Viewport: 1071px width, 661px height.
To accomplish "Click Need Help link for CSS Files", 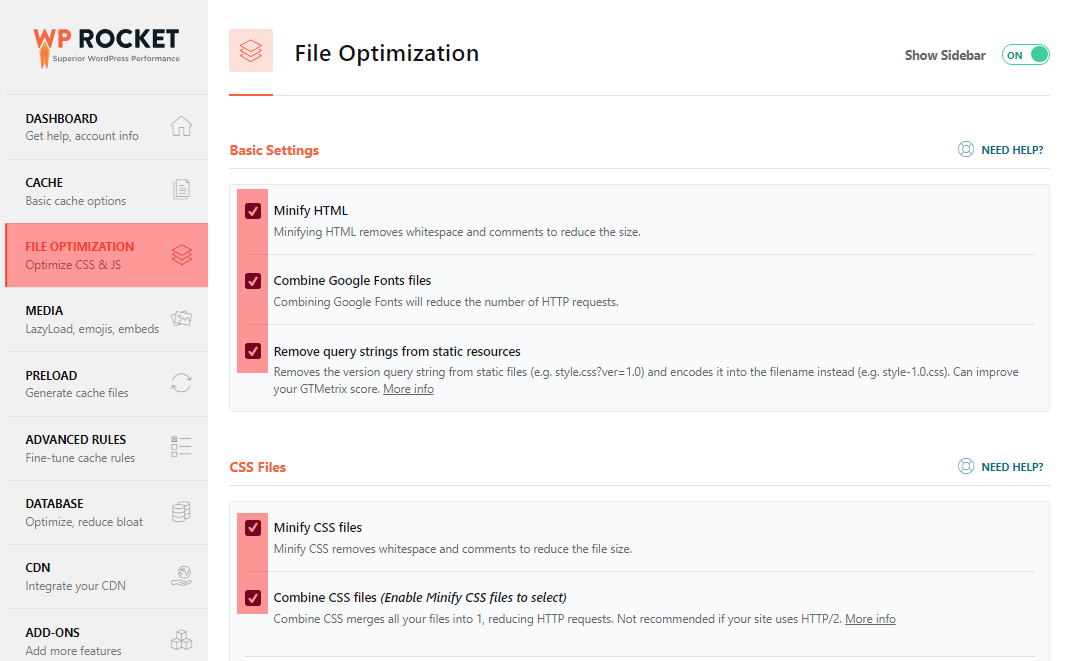I will point(1012,467).
